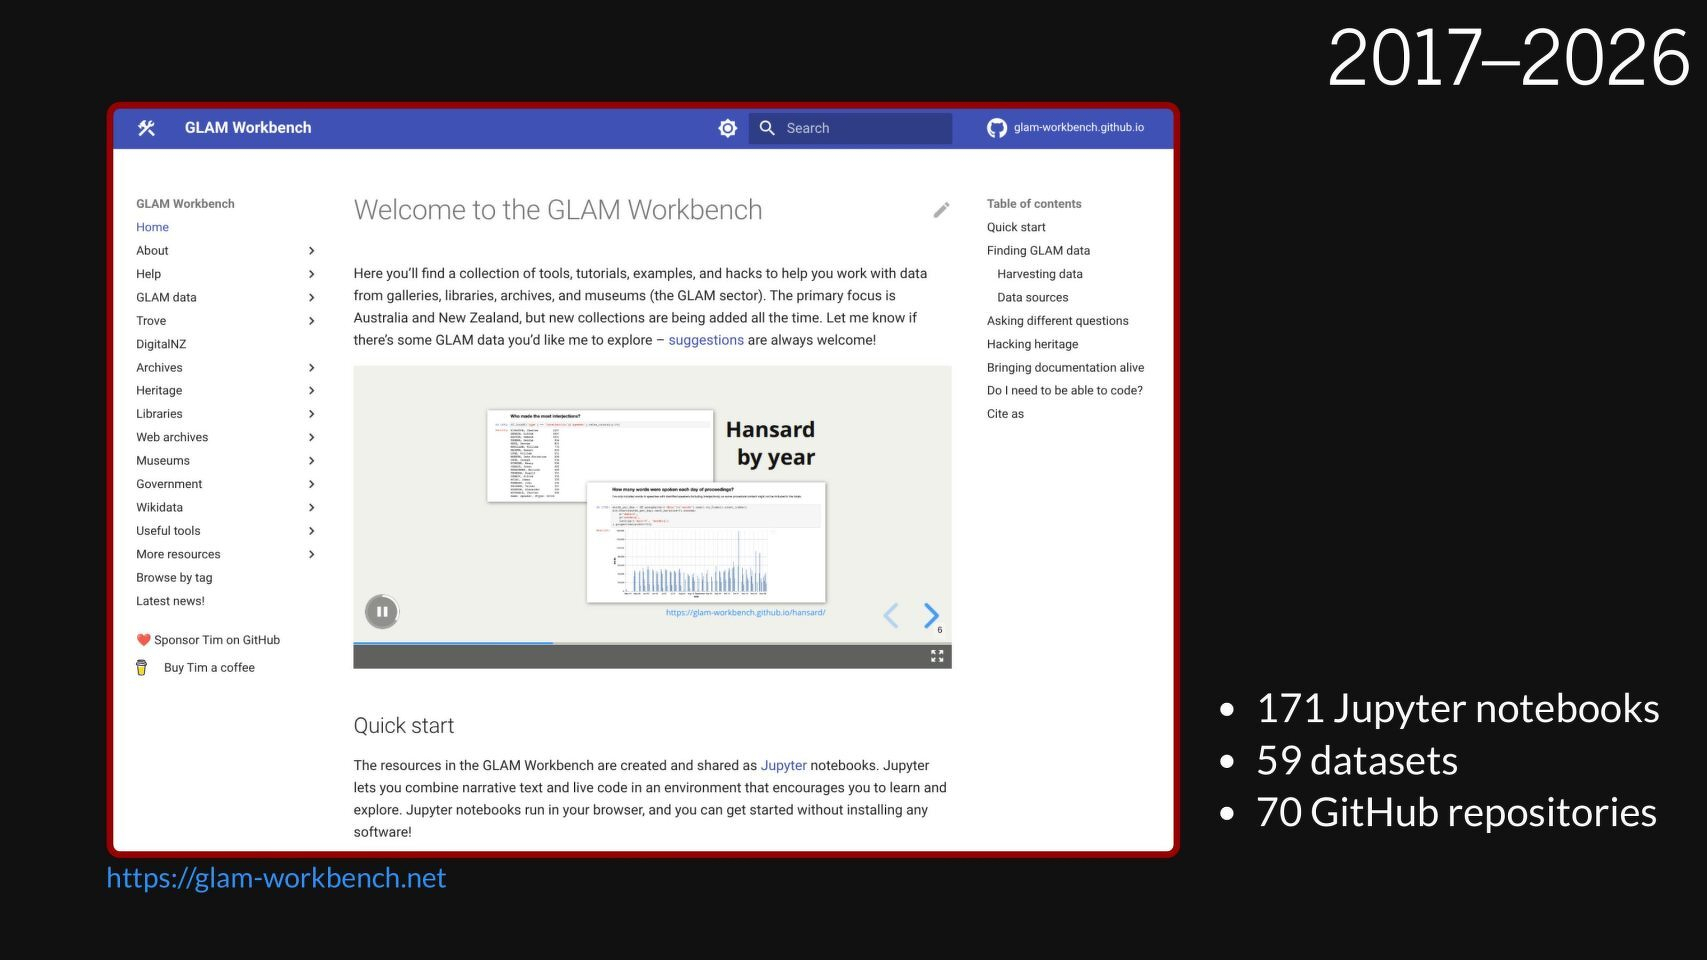
Task: Jump to Do I need to code?
Action: (1064, 391)
